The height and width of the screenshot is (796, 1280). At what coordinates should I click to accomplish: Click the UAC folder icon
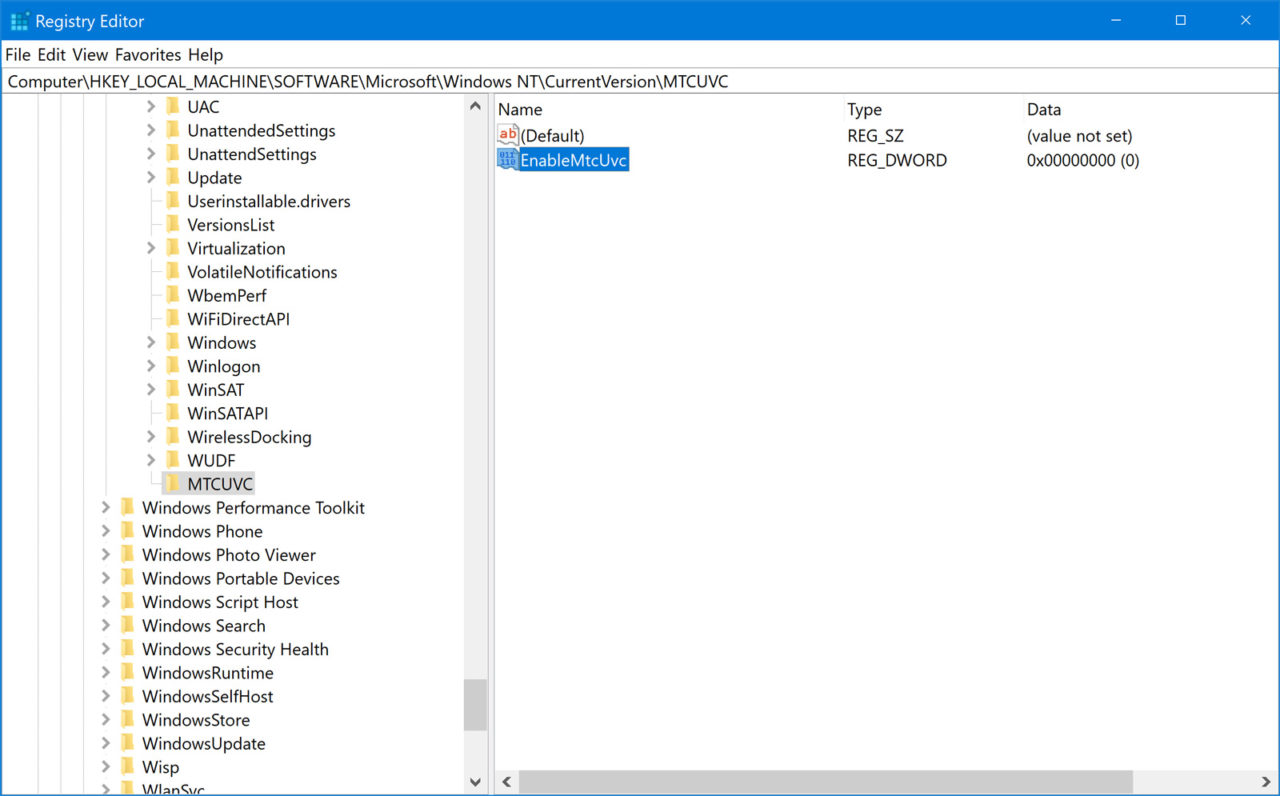(173, 107)
